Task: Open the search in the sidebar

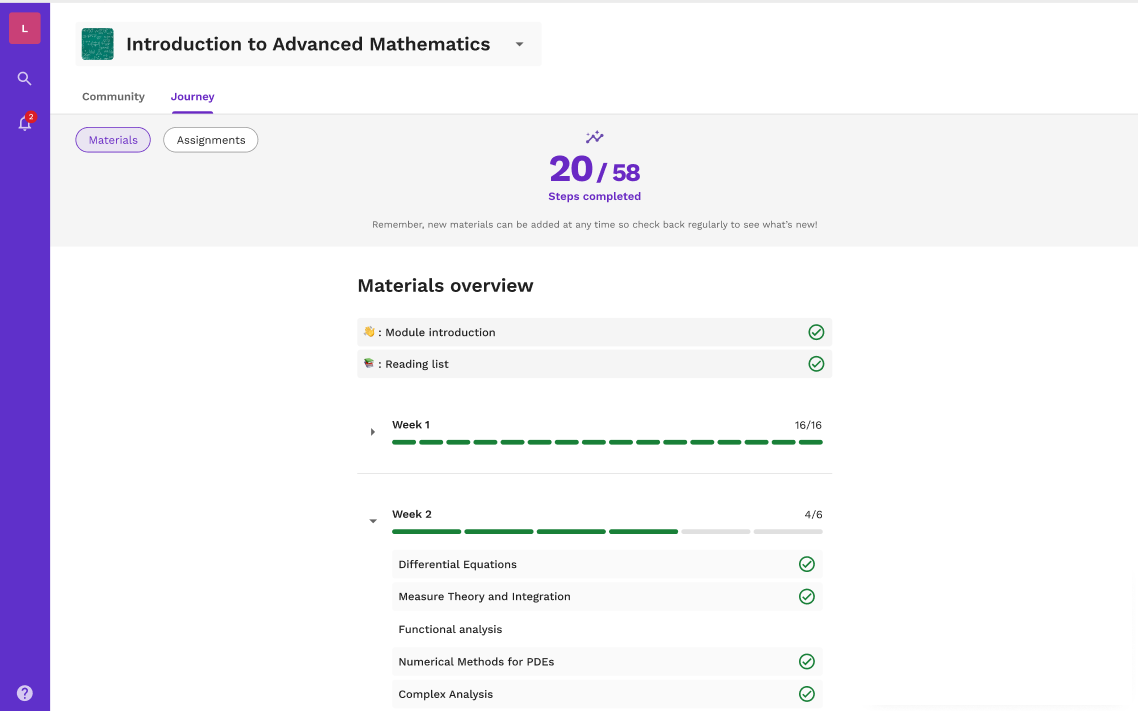Action: (24, 78)
